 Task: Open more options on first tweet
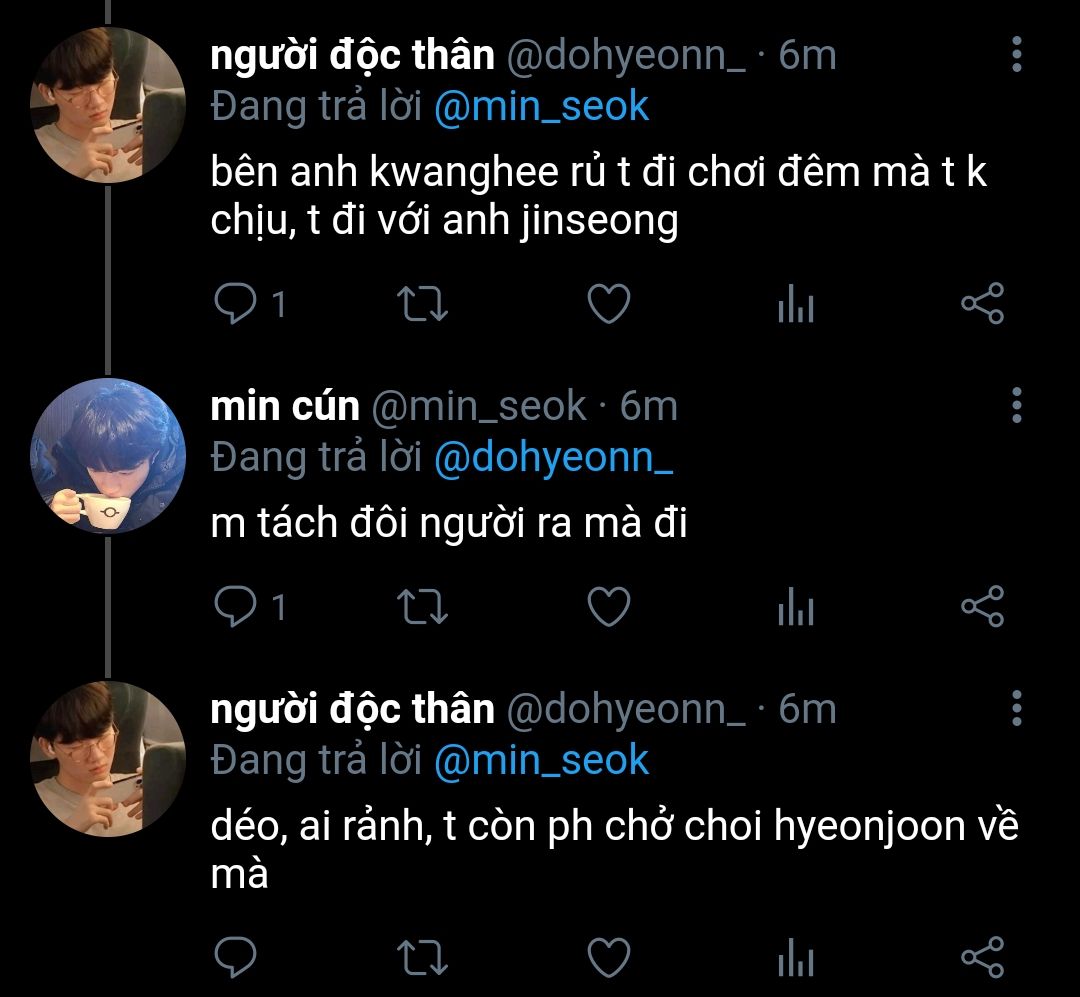(1016, 55)
